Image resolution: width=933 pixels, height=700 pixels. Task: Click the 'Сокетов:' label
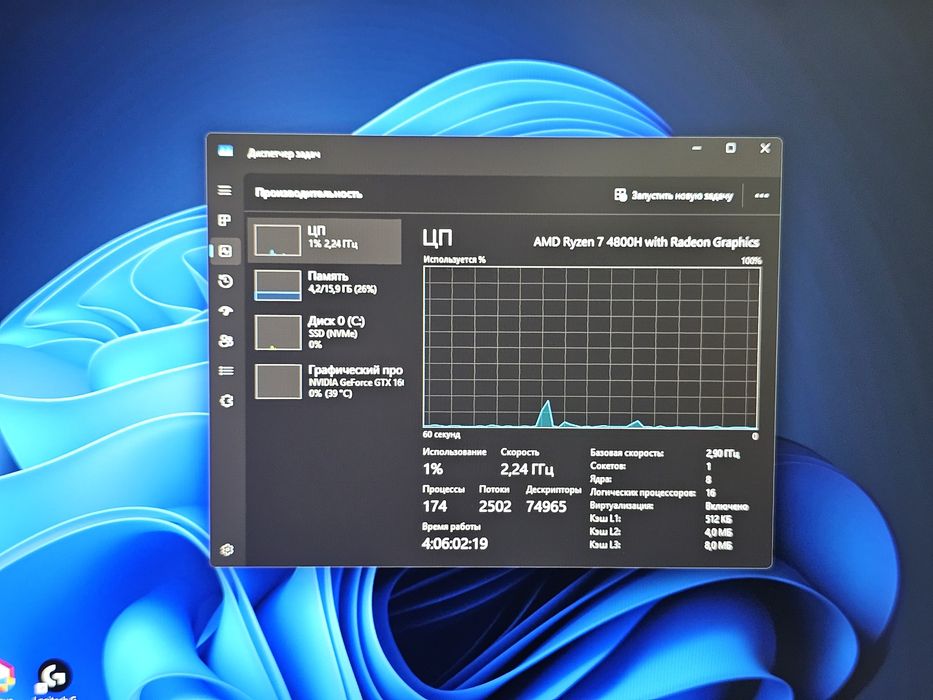click(608, 466)
